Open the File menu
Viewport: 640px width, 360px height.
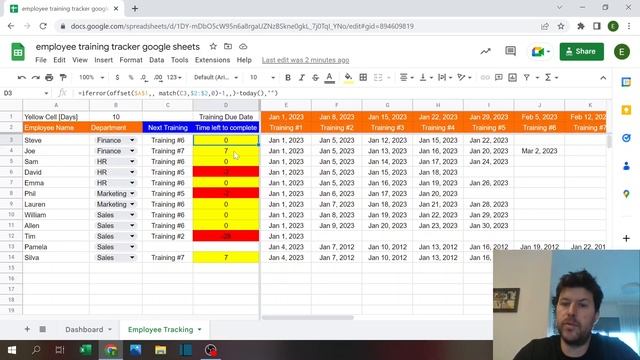tap(41, 60)
